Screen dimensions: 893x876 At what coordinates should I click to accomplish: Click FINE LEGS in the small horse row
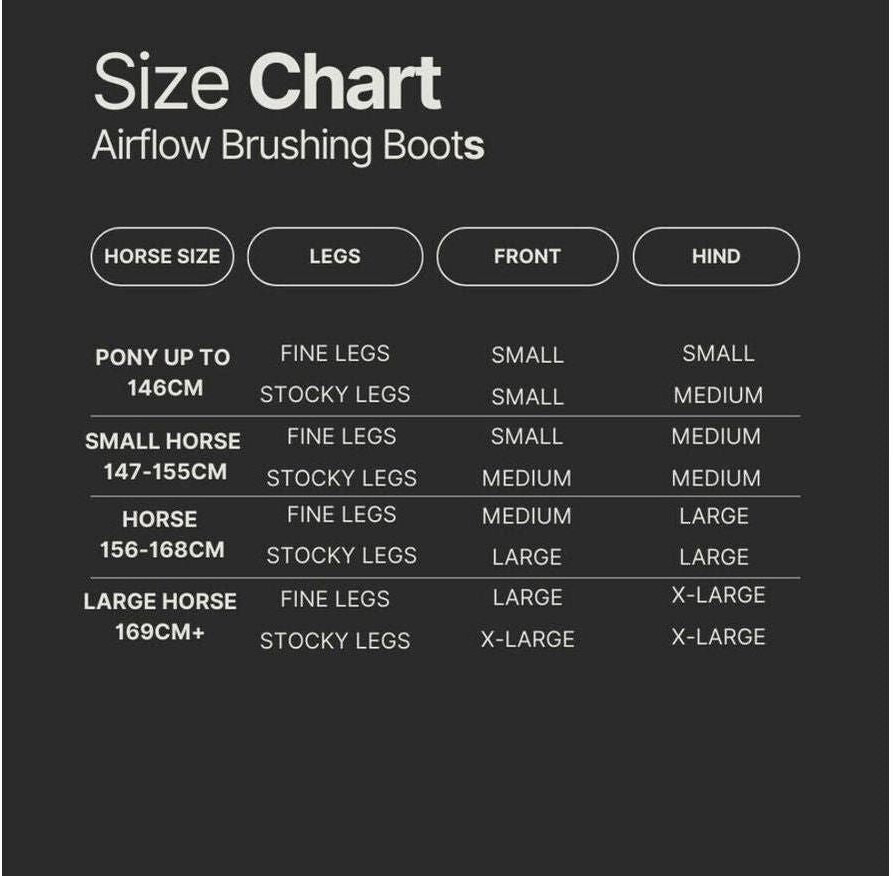[341, 437]
